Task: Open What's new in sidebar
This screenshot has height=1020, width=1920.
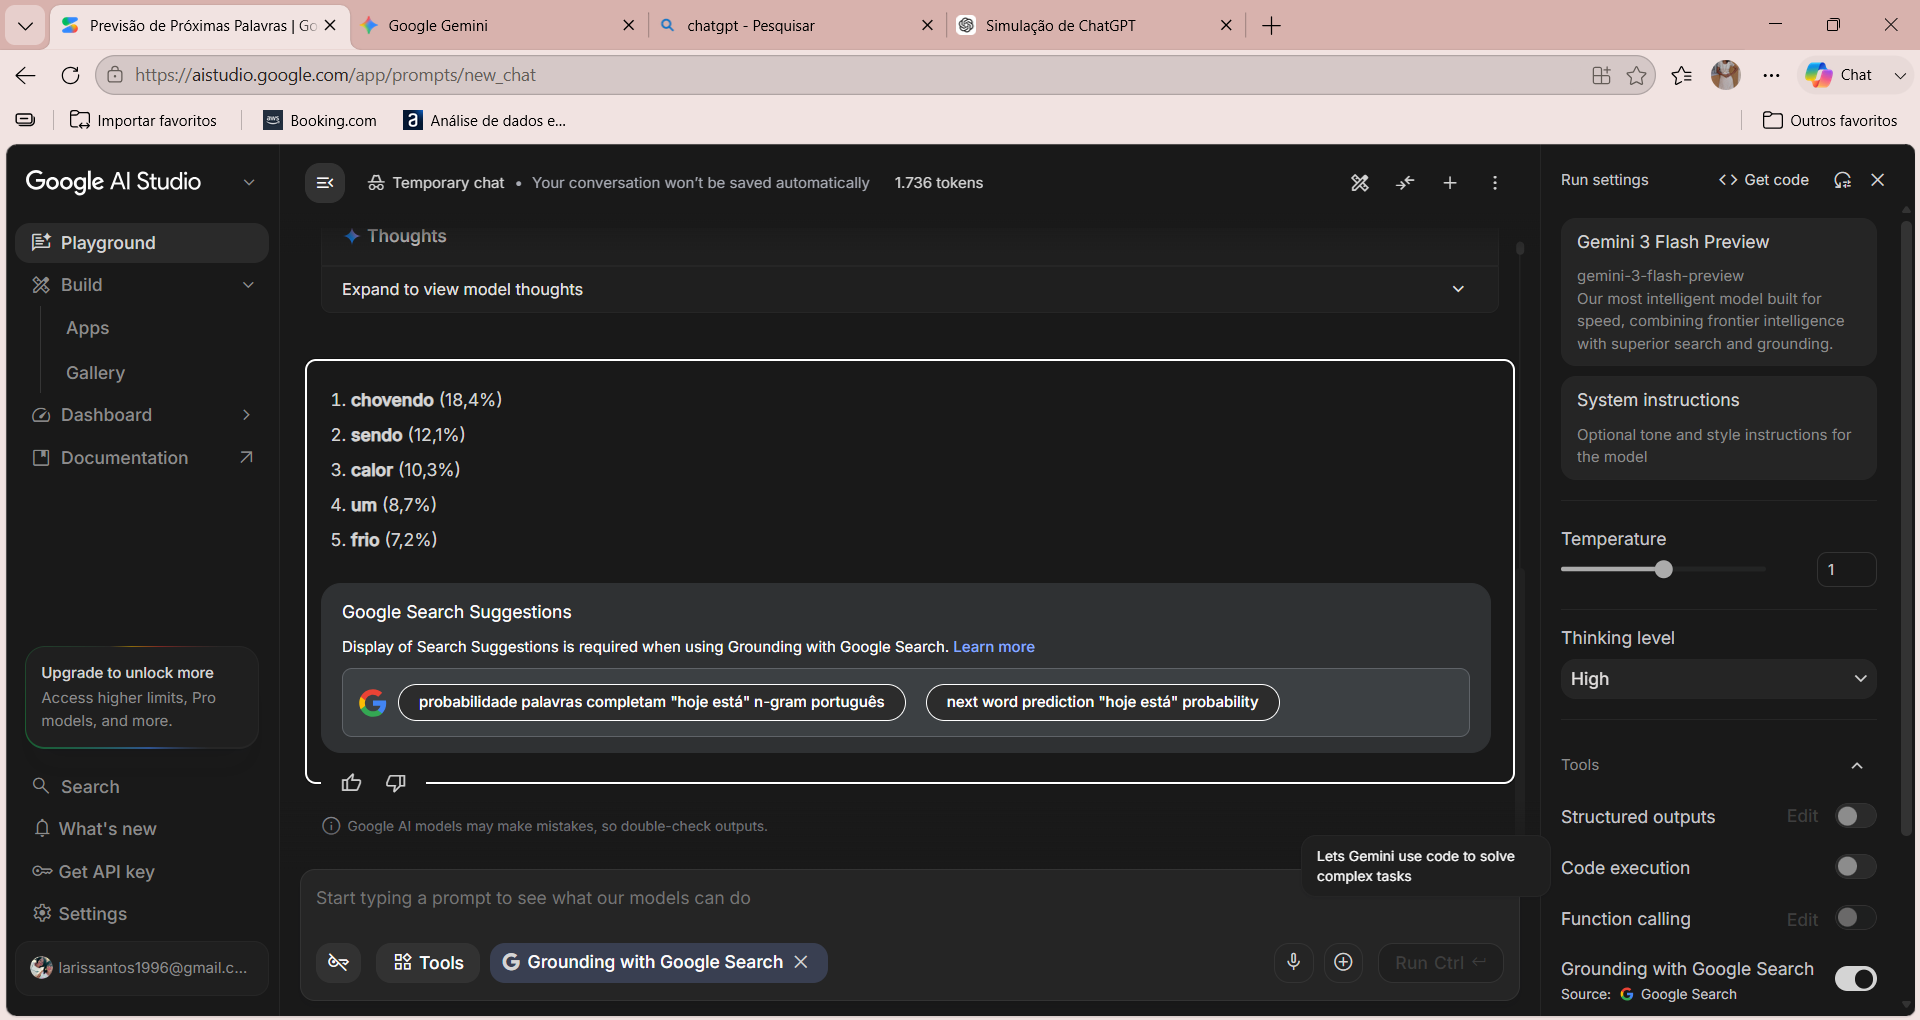Action: (x=142, y=829)
